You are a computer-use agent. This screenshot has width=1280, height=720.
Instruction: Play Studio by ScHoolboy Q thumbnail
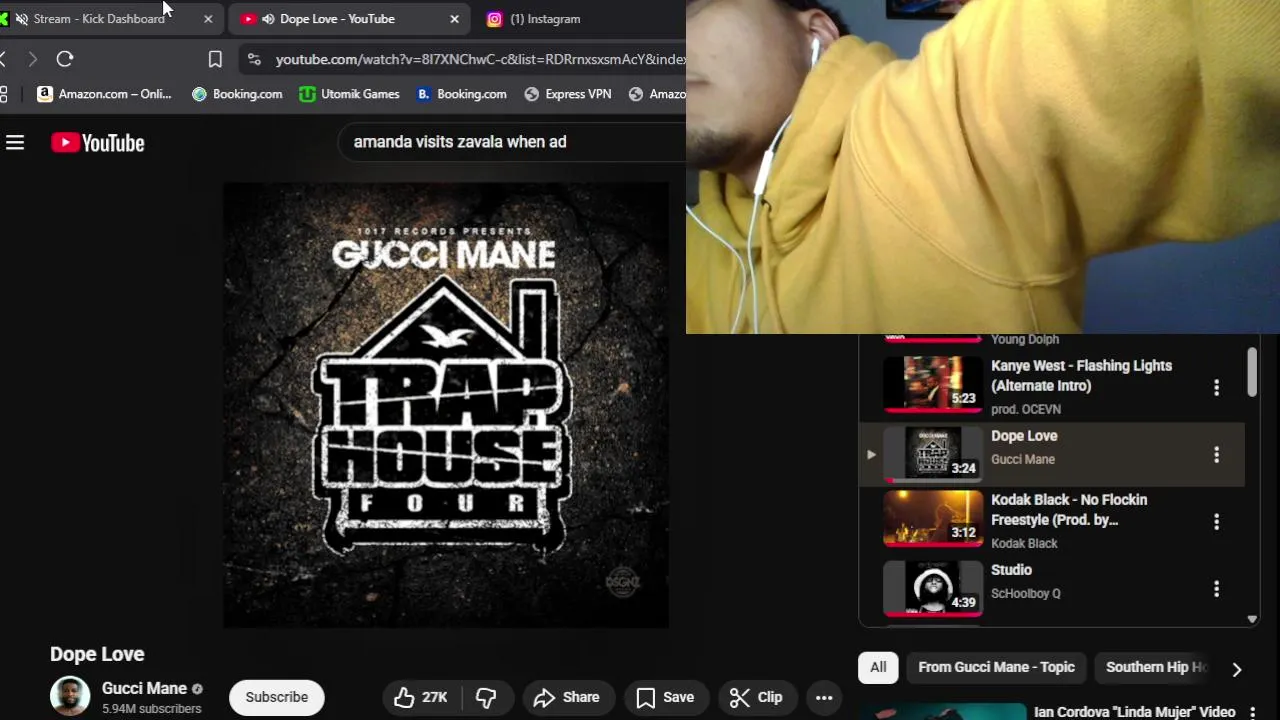[933, 587]
